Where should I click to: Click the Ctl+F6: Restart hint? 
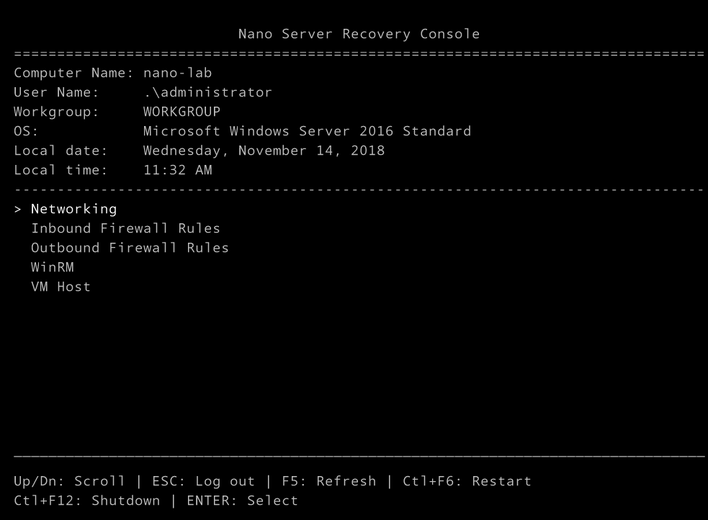coord(467,481)
